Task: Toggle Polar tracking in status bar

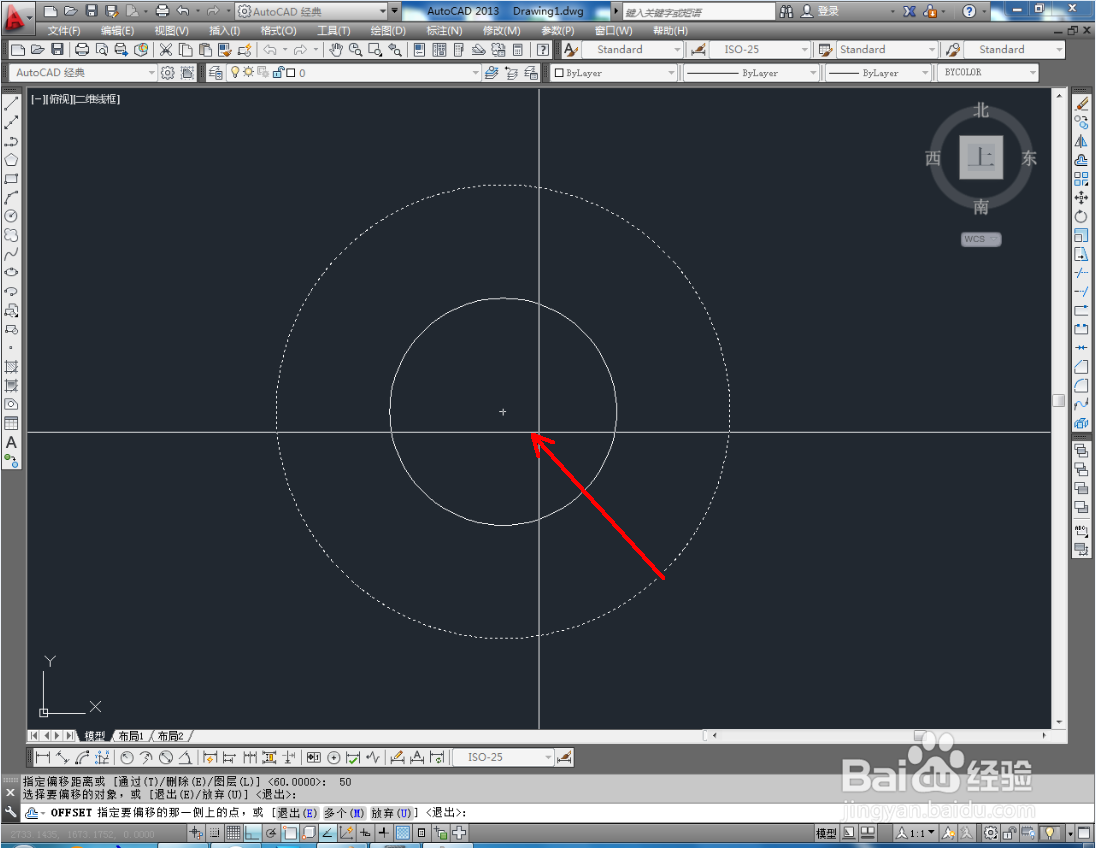Action: pyautogui.click(x=271, y=833)
